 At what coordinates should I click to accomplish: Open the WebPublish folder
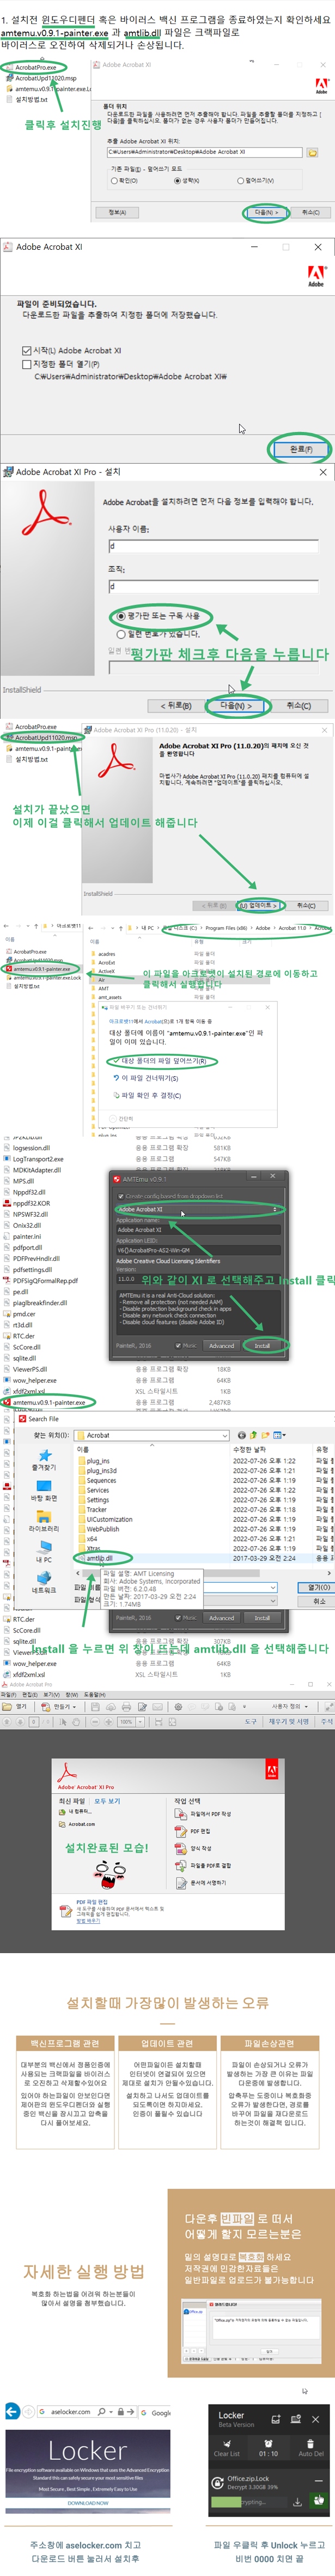tap(98, 1529)
